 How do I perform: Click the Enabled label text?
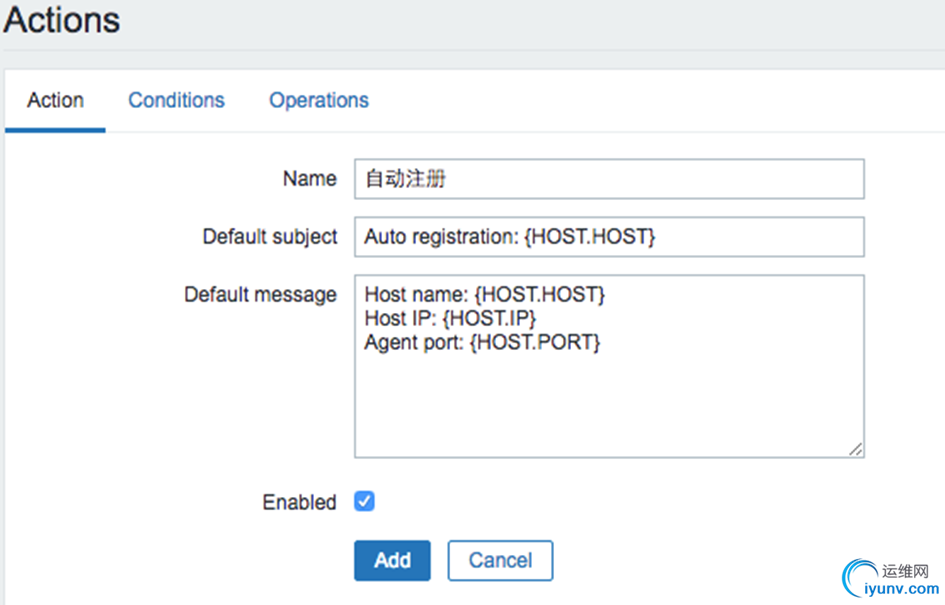(299, 502)
